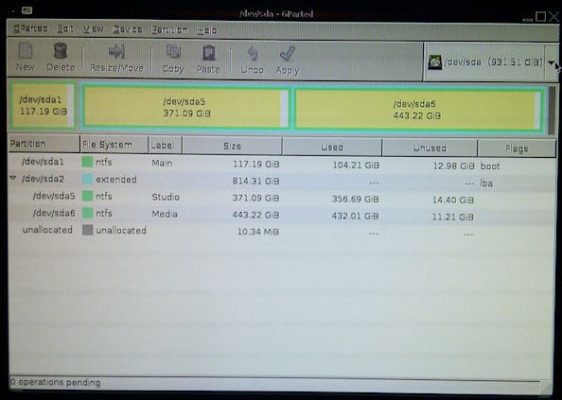The image size is (562, 400).
Task: Sort by the Size column header
Action: 232,146
